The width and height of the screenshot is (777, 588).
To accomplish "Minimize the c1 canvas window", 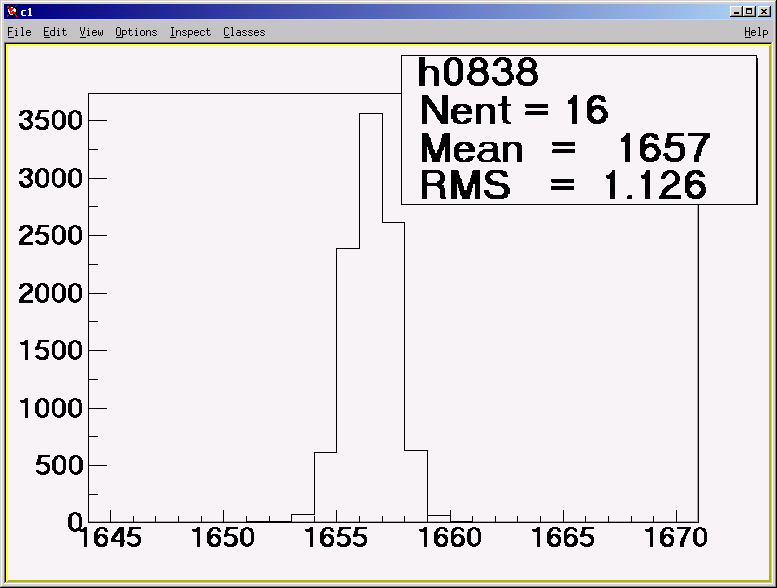I will pos(736,11).
